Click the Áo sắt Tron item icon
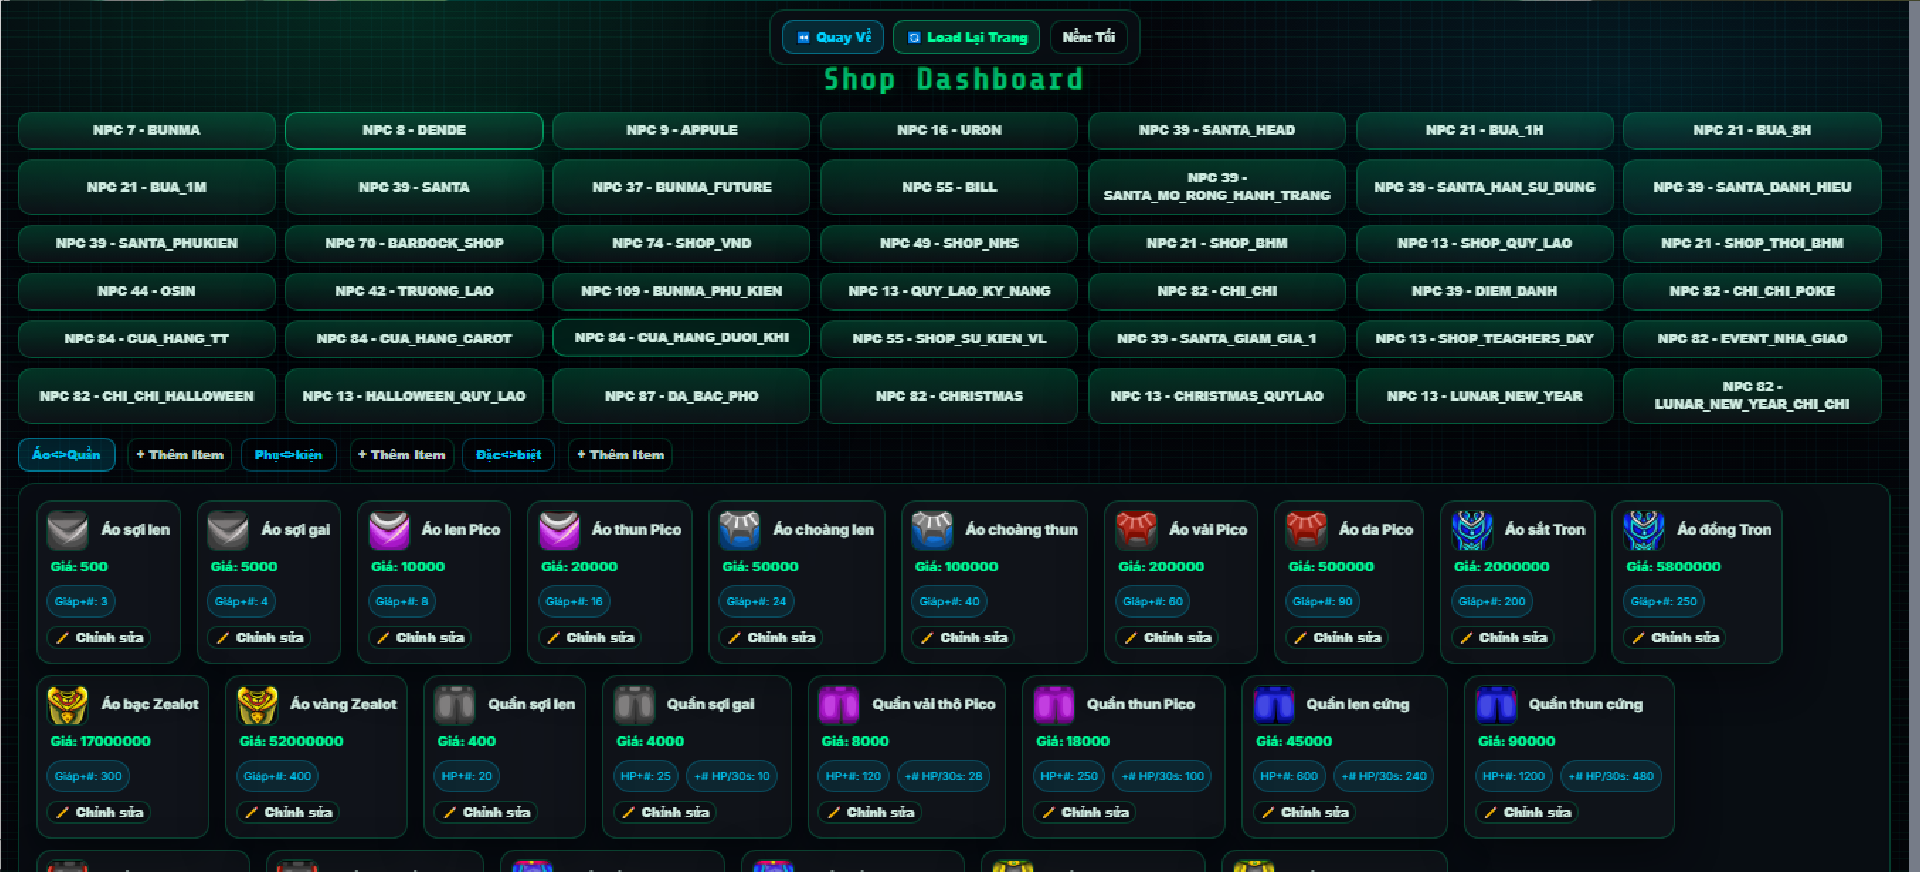The width and height of the screenshot is (1920, 872). [x=1472, y=530]
